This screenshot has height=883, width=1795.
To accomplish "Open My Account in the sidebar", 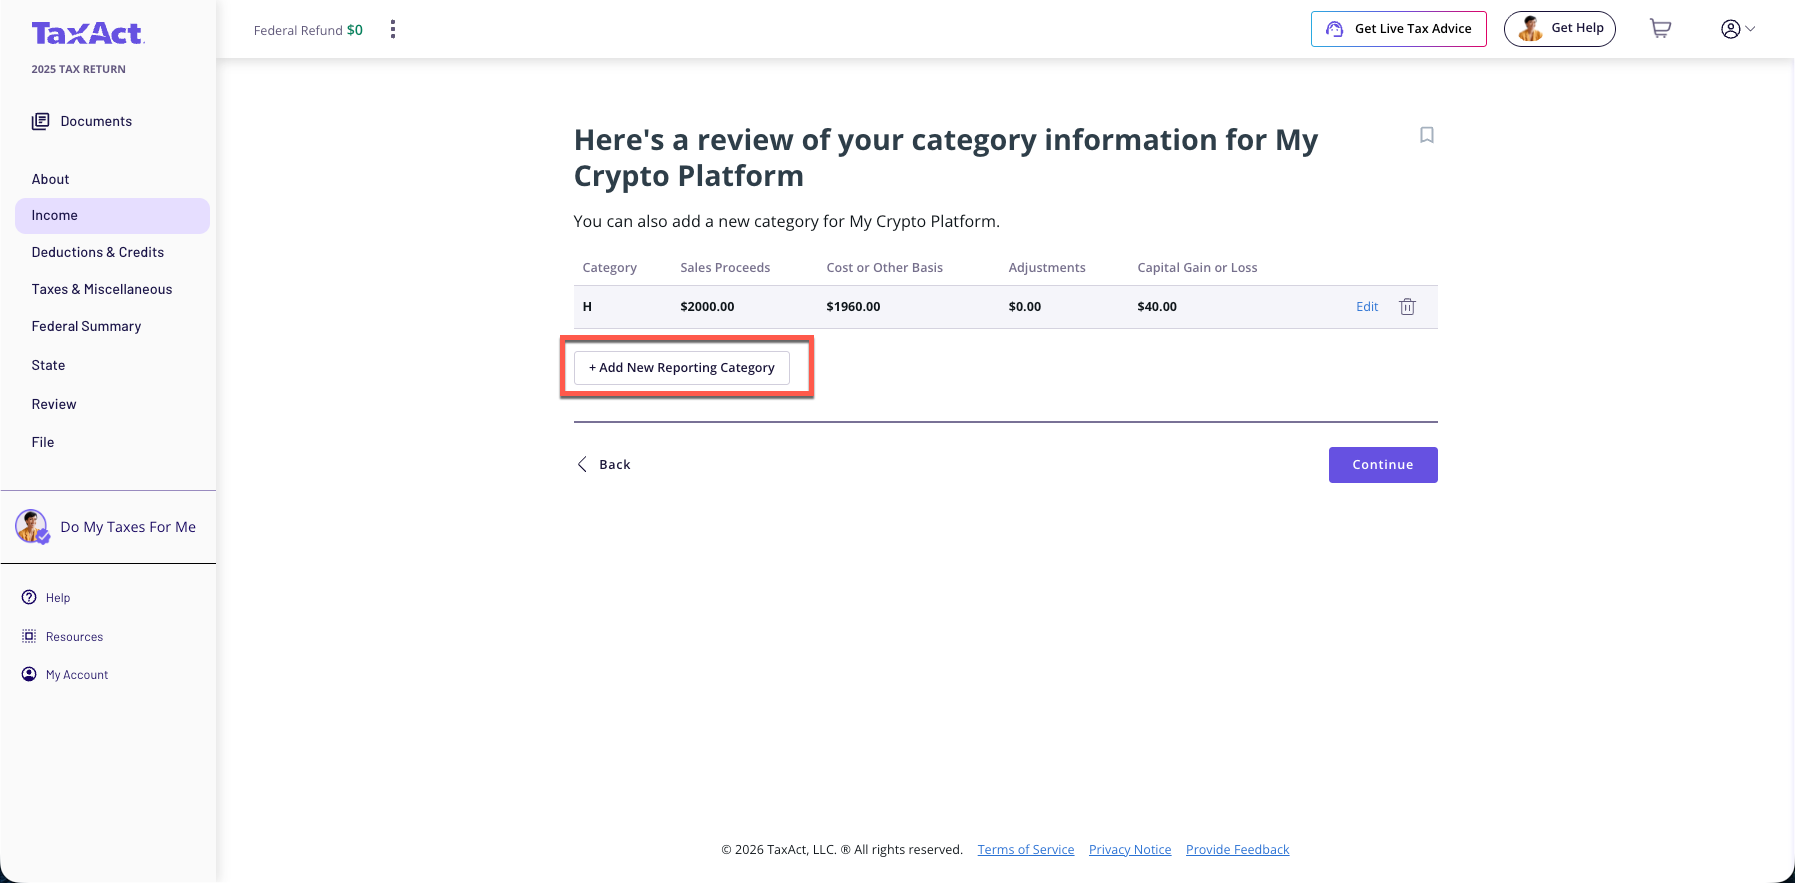I will (76, 675).
